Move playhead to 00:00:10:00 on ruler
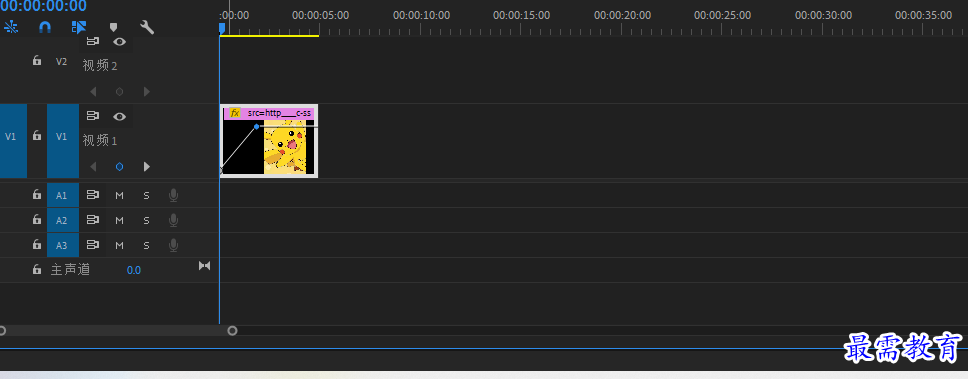 pyautogui.click(x=422, y=15)
